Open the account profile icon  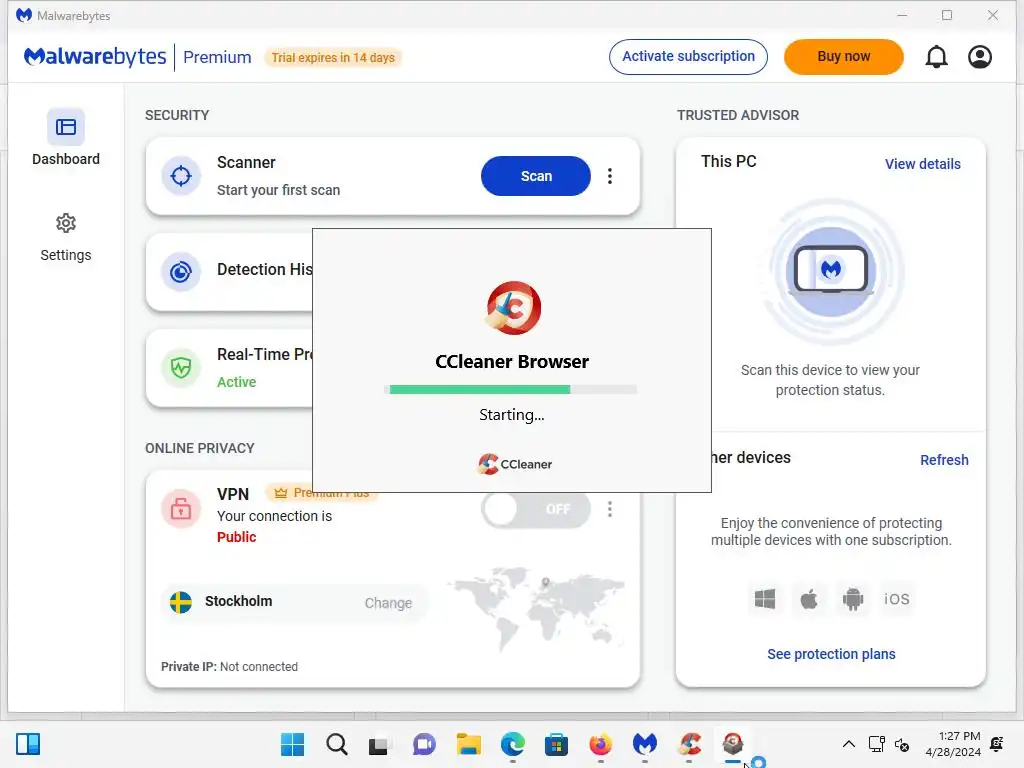[x=980, y=57]
